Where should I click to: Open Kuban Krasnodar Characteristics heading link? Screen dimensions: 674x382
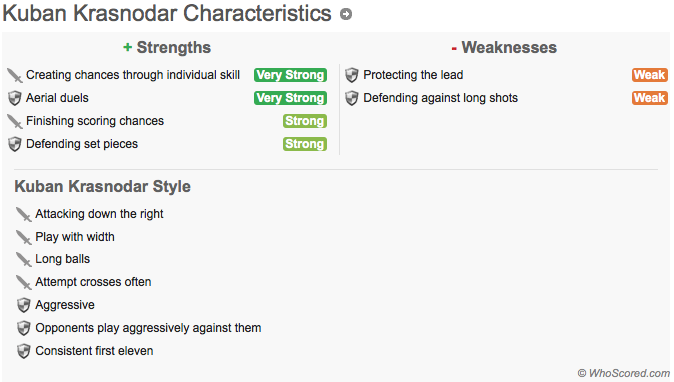[167, 13]
